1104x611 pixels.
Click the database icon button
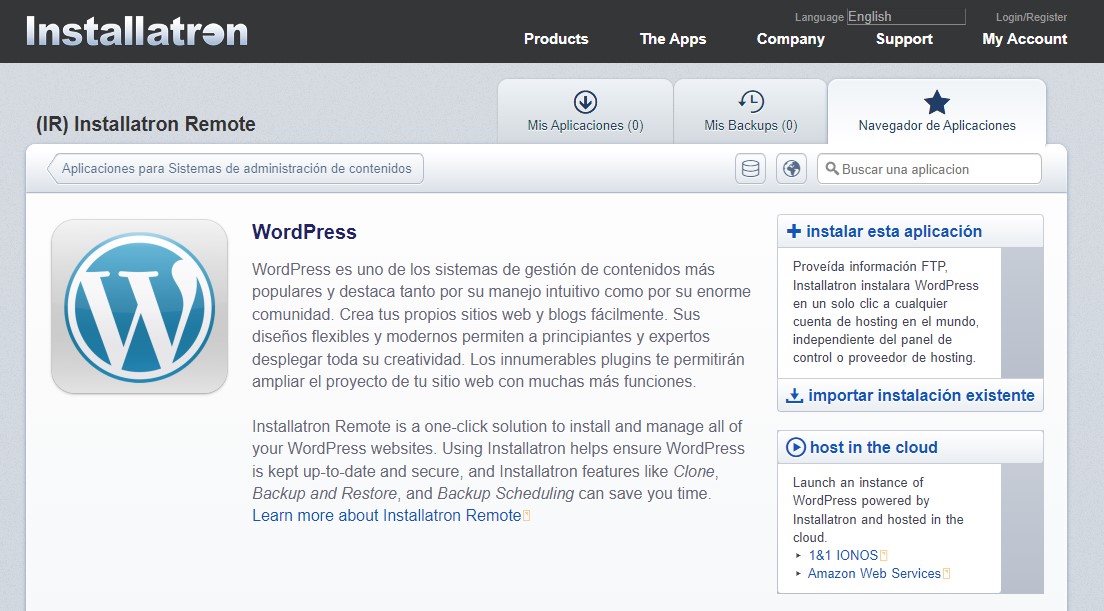[x=750, y=169]
